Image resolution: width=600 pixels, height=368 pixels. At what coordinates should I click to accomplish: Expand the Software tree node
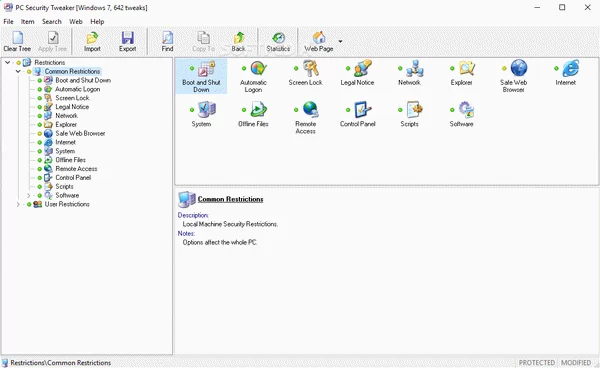point(29,195)
